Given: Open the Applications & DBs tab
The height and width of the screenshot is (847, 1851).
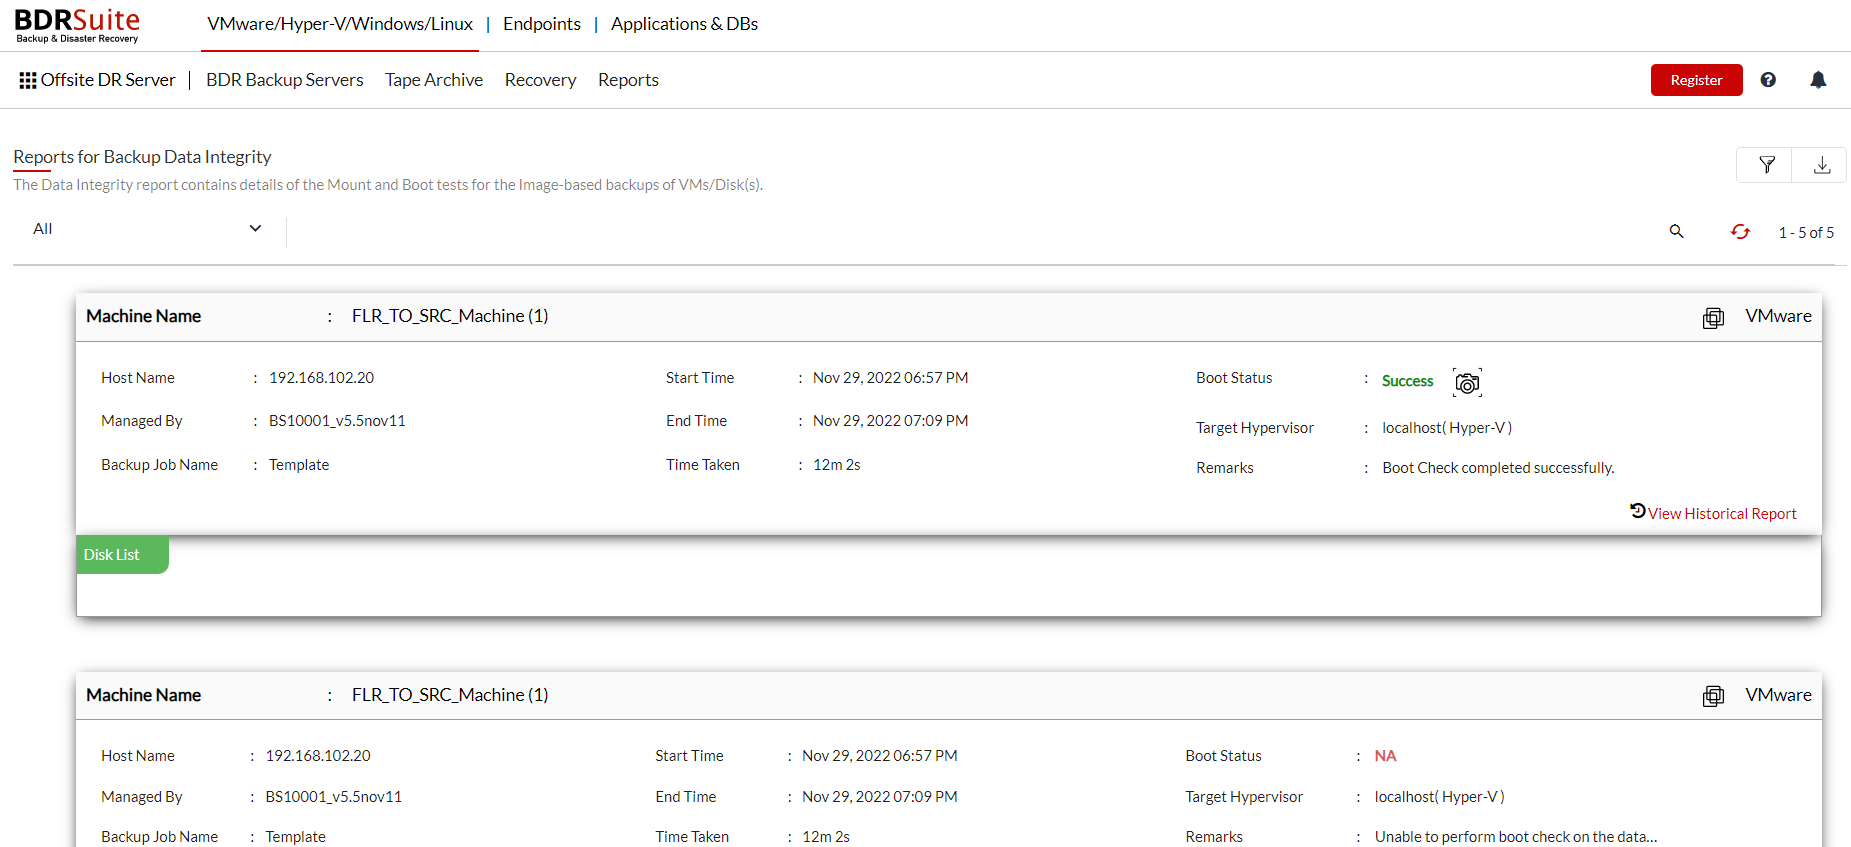Looking at the screenshot, I should (x=685, y=24).
